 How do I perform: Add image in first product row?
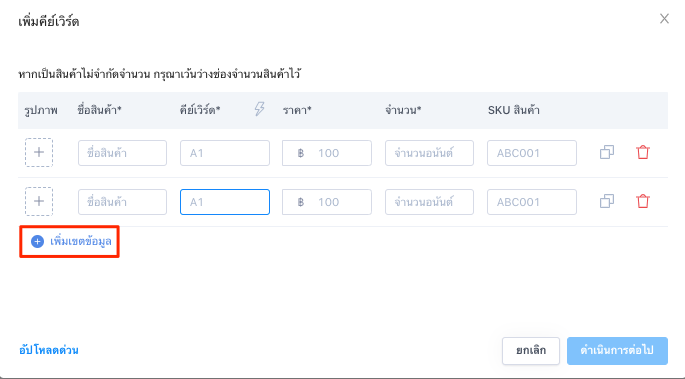39,152
